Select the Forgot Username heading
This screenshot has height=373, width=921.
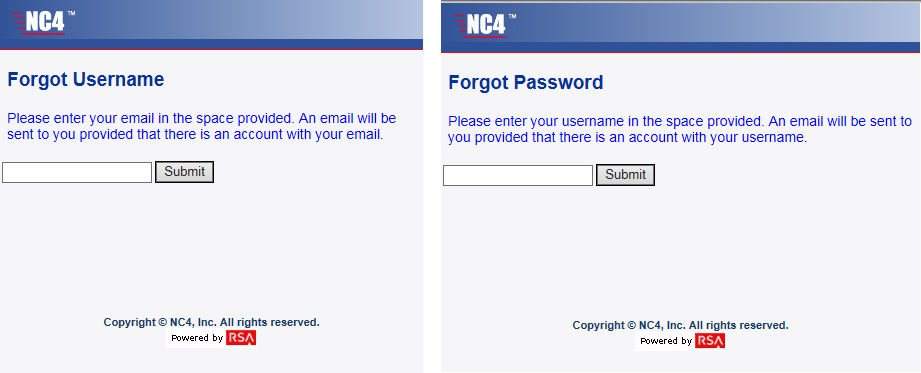(86, 79)
